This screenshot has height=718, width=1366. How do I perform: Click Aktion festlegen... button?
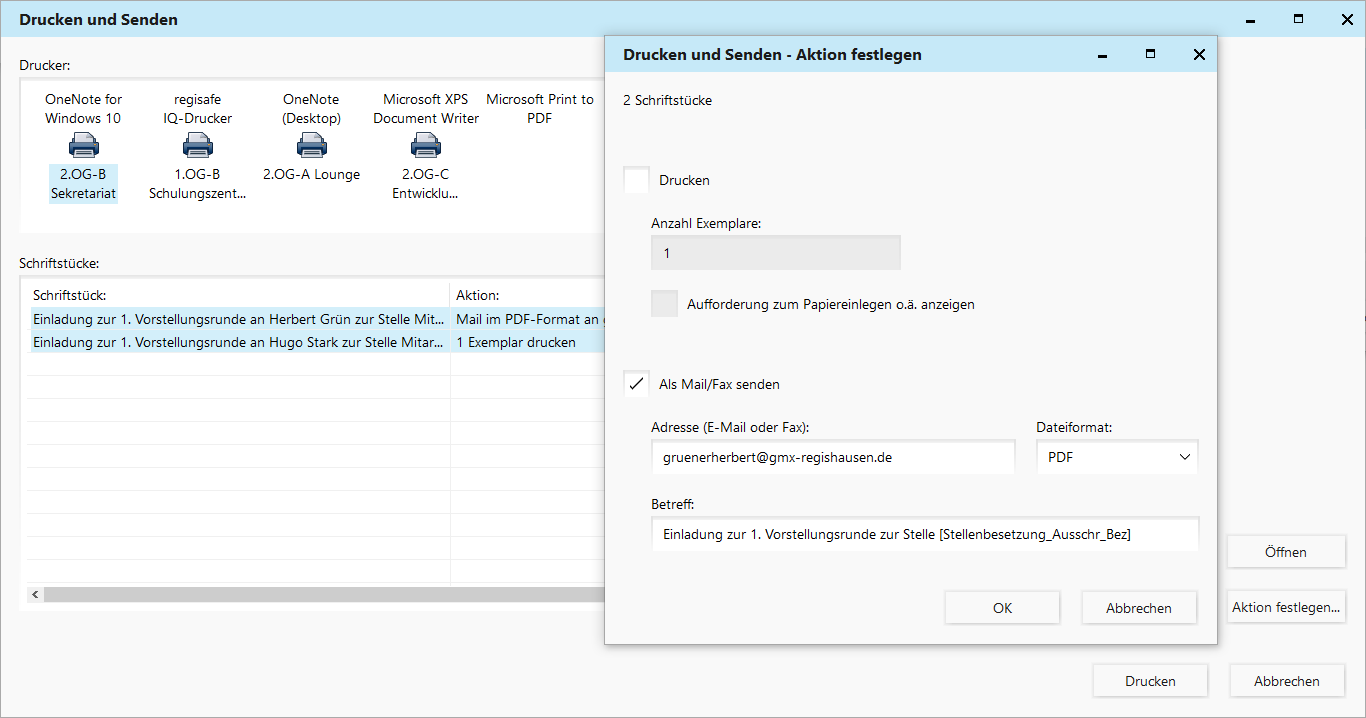[x=1285, y=607]
